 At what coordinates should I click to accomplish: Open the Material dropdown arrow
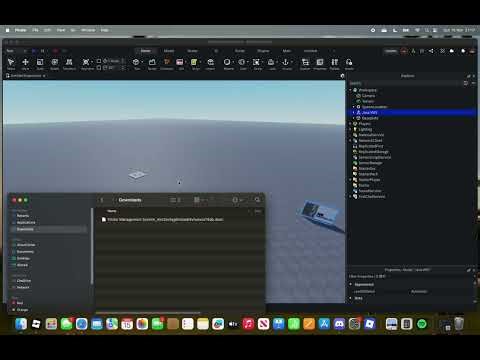(x=233, y=62)
